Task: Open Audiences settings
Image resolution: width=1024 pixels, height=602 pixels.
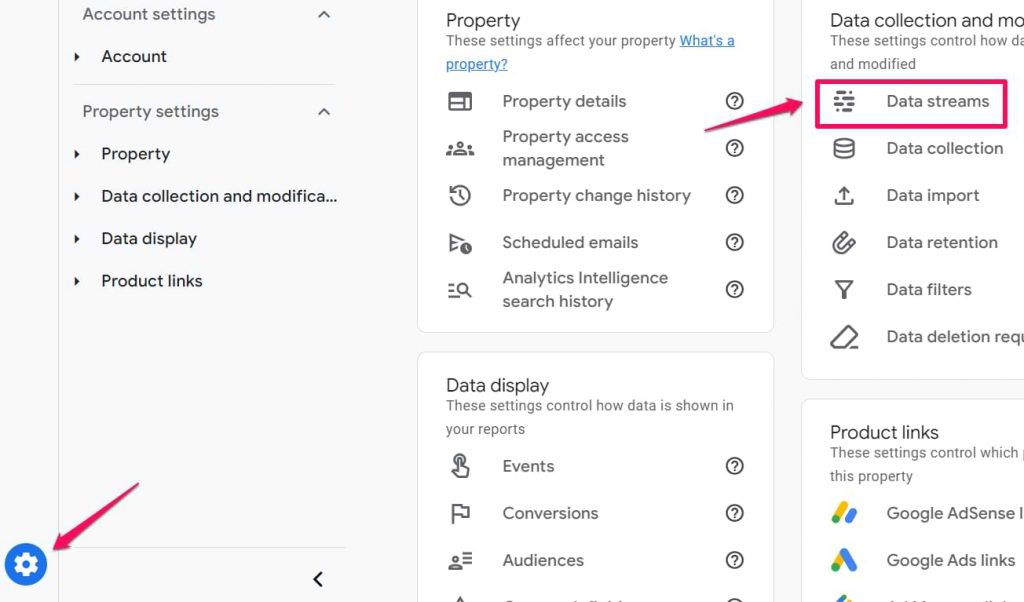Action: 542,560
